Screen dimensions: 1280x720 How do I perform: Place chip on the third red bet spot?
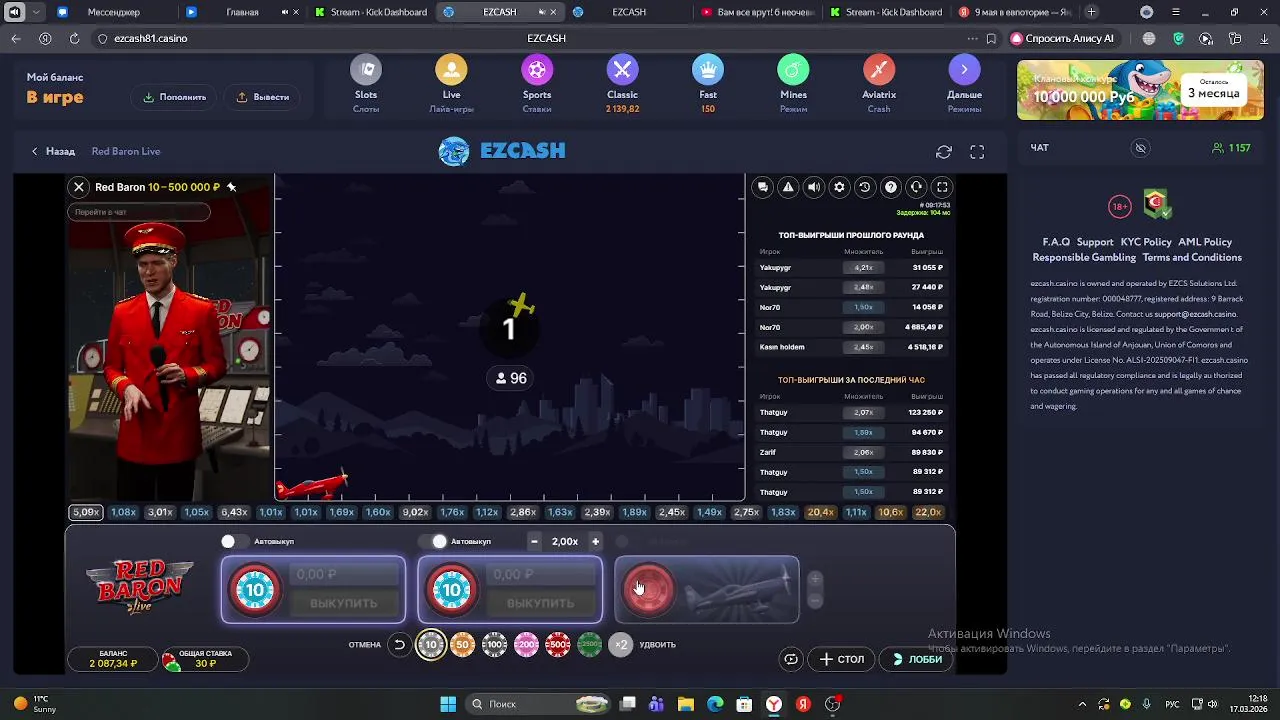649,589
